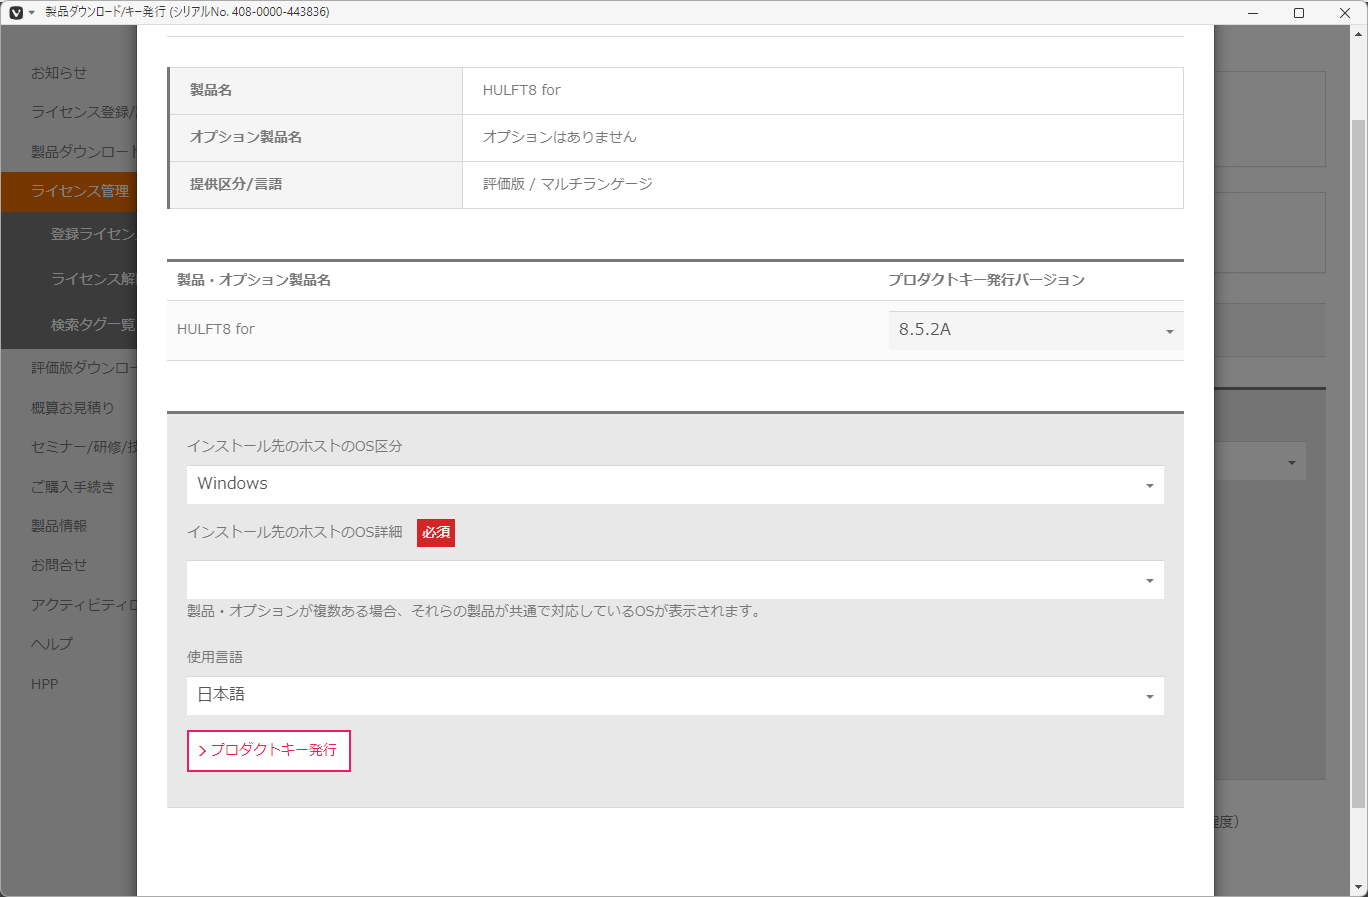Open ライセンス登録 in the sidebar
This screenshot has height=897, width=1368.
[x=82, y=112]
